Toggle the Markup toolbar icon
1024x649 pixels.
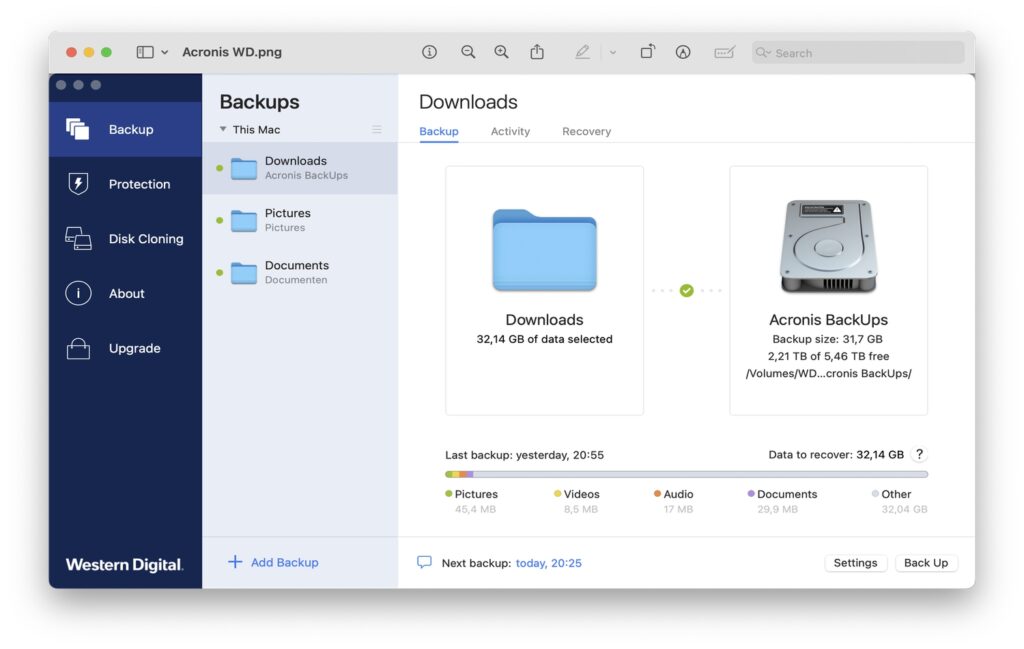(x=682, y=52)
